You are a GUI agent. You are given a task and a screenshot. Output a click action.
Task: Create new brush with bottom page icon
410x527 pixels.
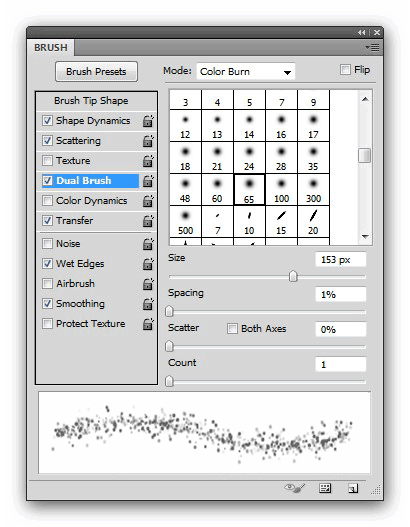click(353, 488)
